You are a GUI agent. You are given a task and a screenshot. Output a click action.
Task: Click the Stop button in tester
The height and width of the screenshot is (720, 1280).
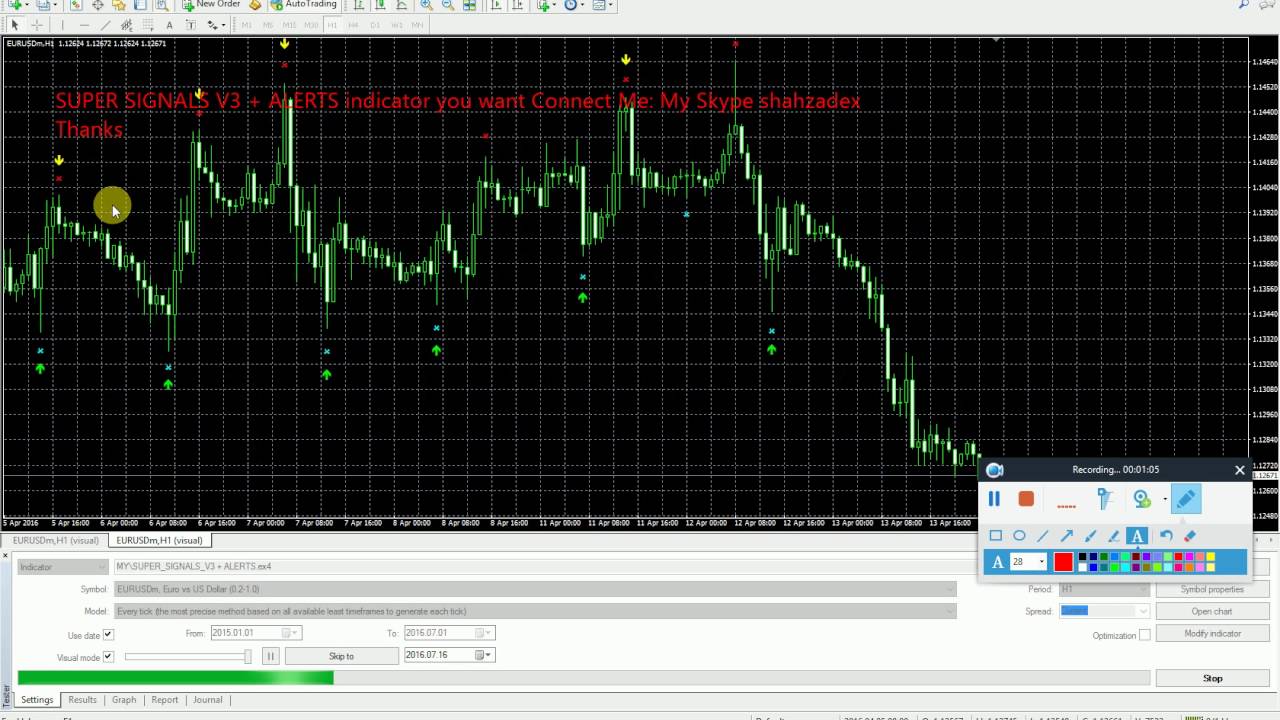click(1212, 678)
